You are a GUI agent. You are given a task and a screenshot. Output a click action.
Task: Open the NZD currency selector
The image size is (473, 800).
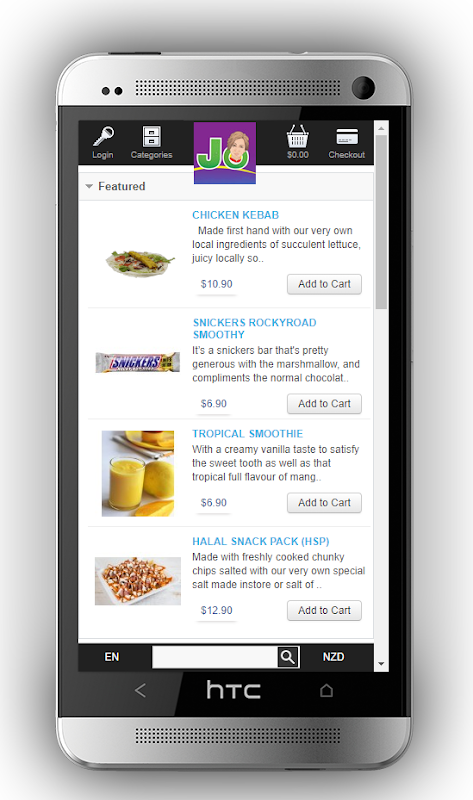coord(333,657)
